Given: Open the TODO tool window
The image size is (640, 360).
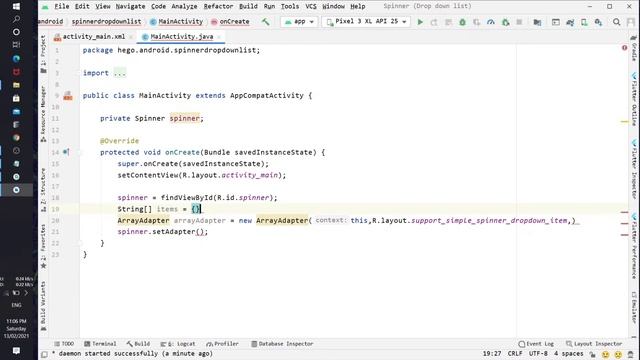Looking at the screenshot, I should click(x=64, y=344).
